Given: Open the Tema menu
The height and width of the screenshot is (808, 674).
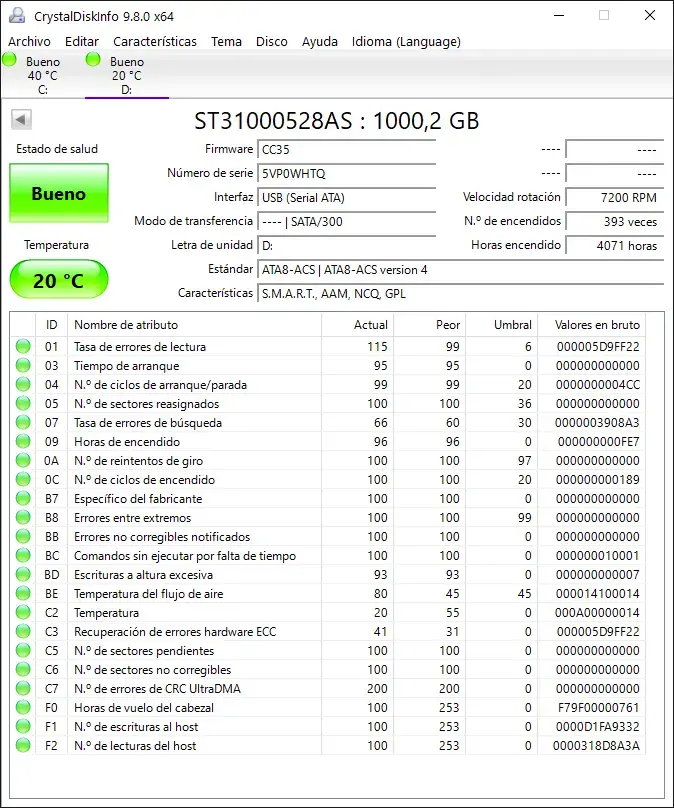Looking at the screenshot, I should point(226,42).
